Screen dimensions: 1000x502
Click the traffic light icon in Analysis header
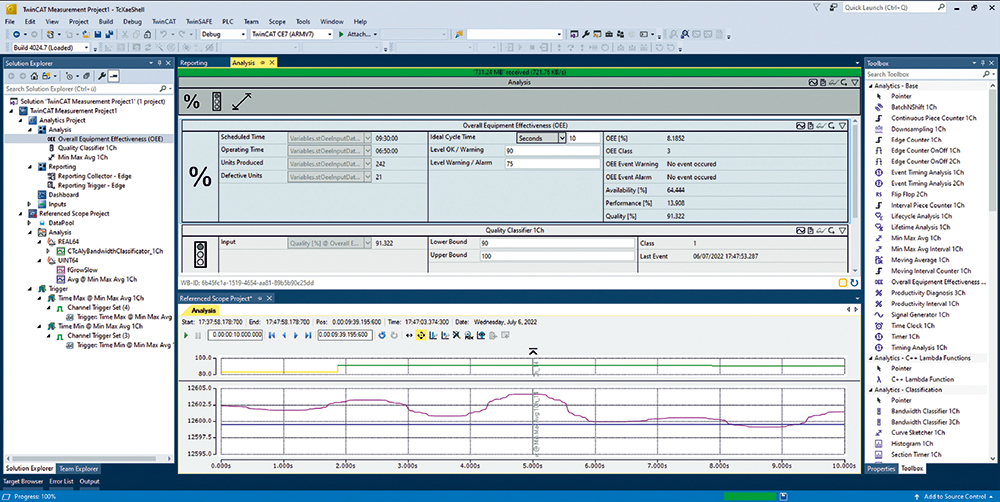[x=217, y=101]
